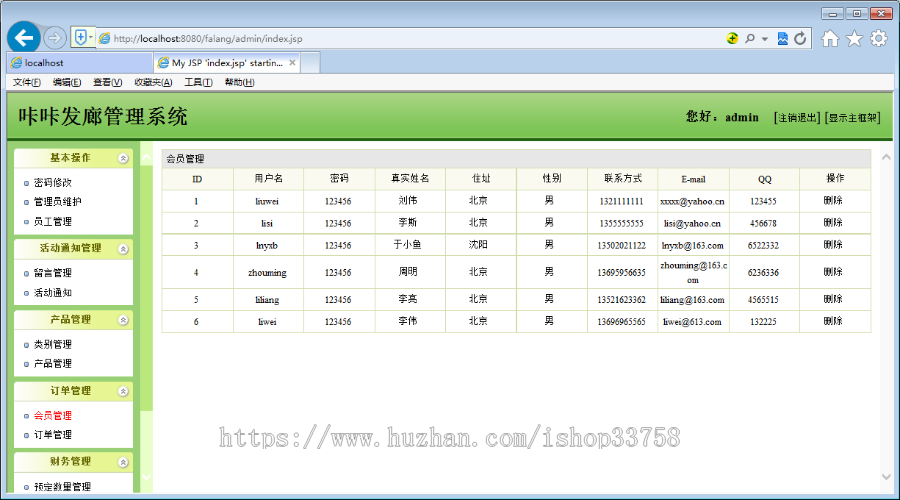
Task: Delete member lnyxb with 删除
Action: 833,245
